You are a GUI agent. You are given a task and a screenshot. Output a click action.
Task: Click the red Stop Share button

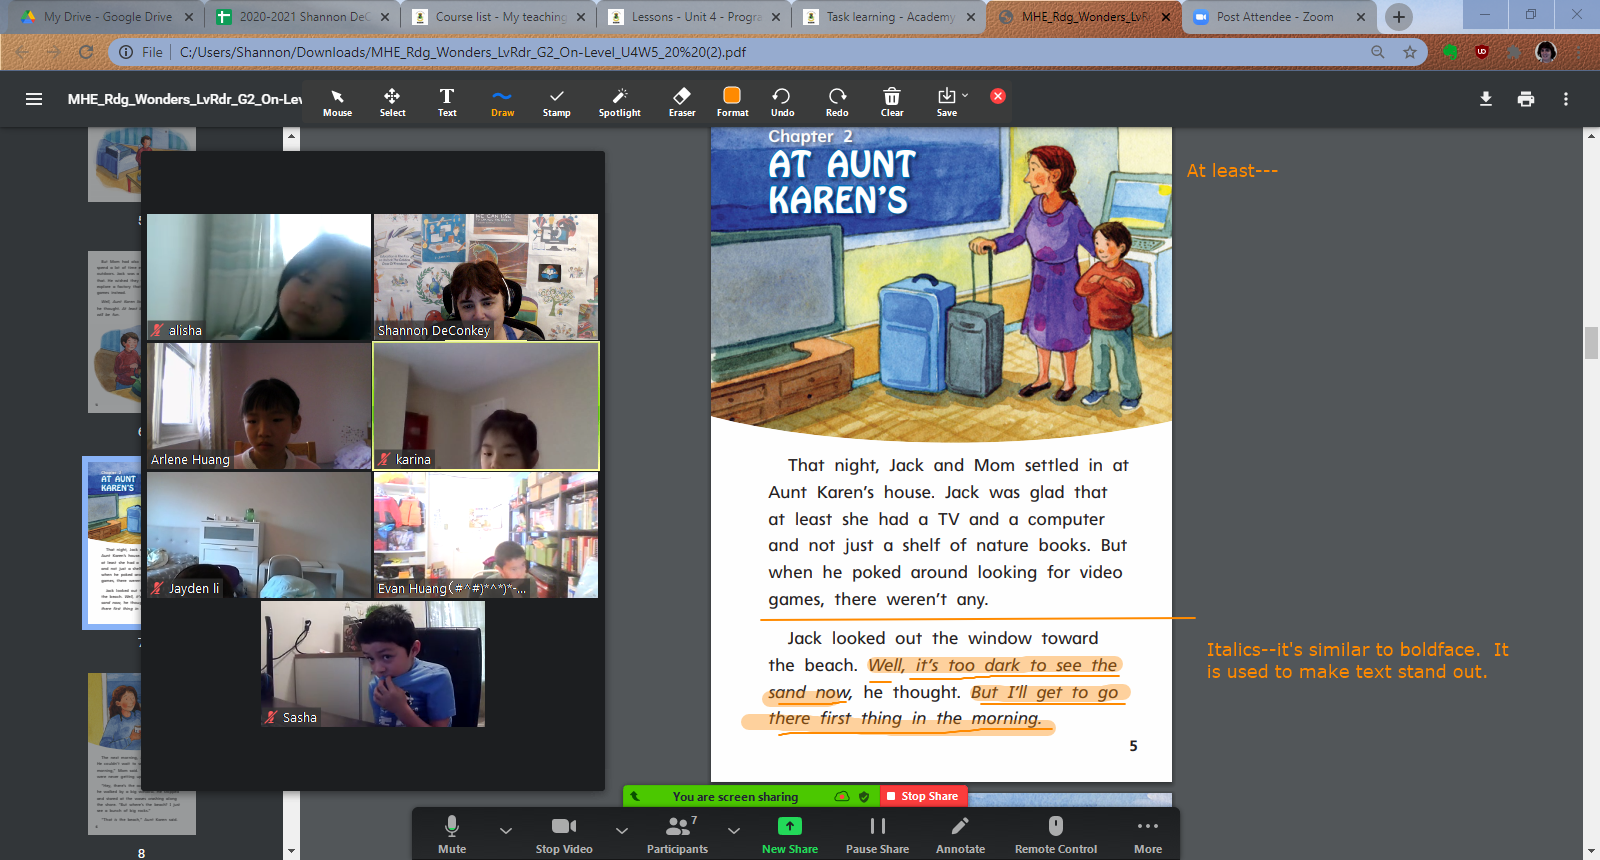click(922, 796)
